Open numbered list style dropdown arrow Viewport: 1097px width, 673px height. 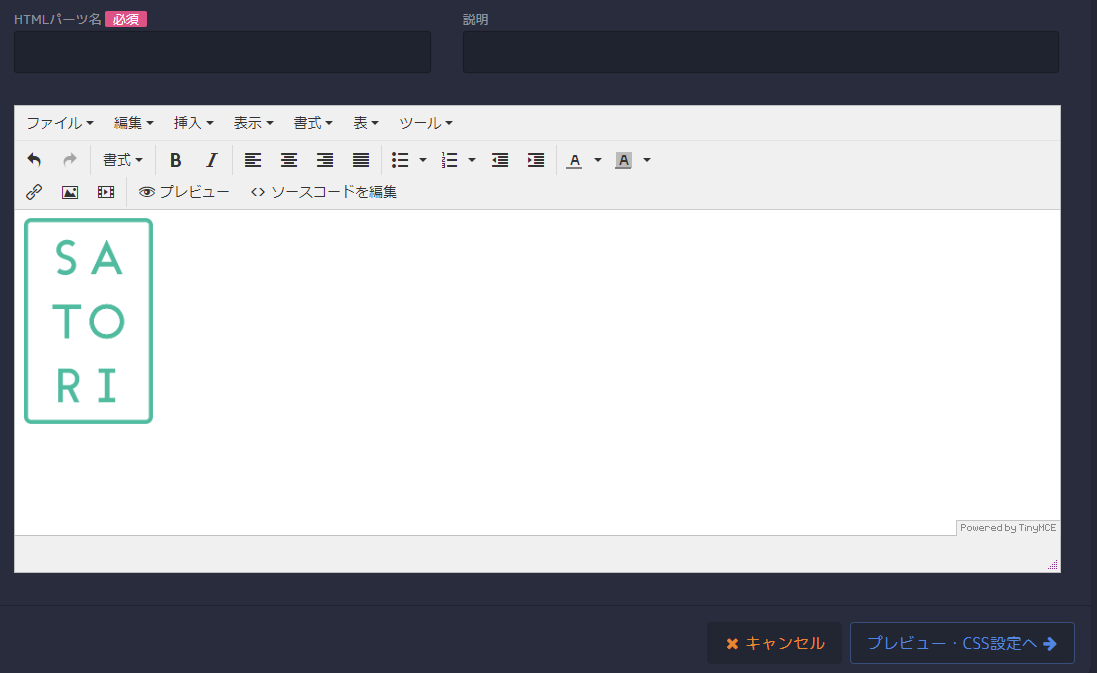click(472, 160)
